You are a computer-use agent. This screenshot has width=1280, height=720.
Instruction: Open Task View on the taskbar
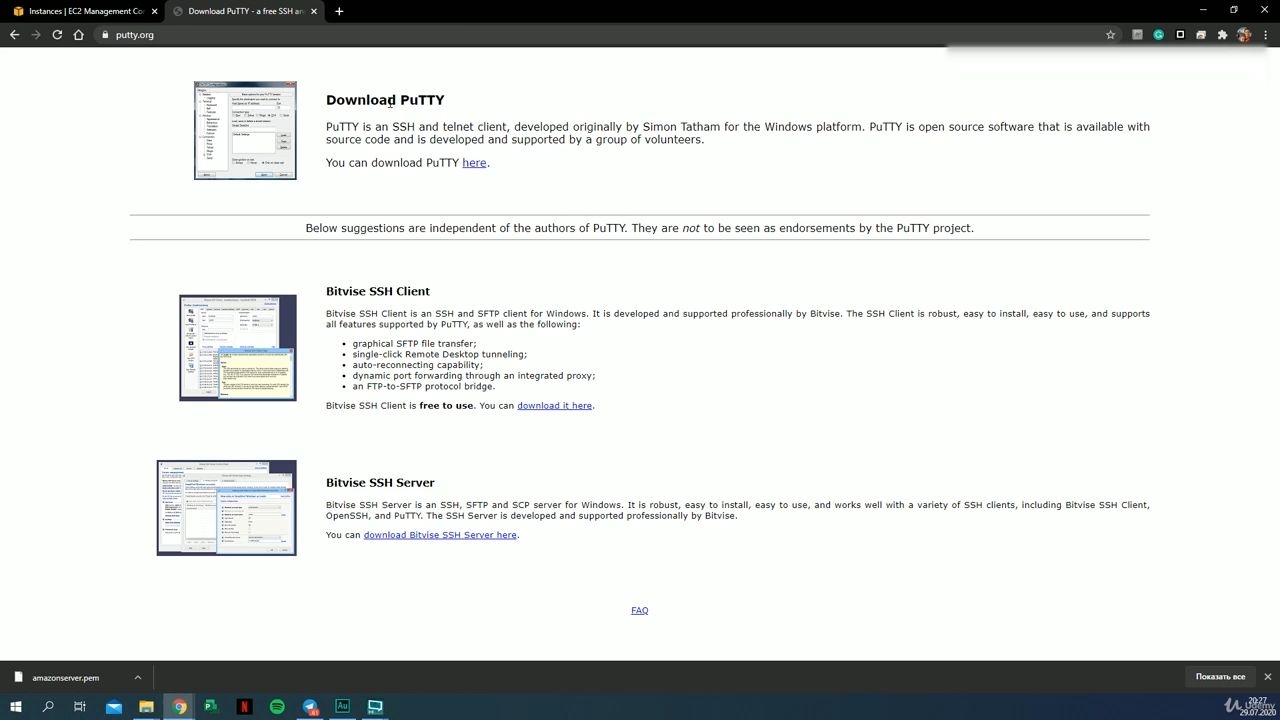pyautogui.click(x=80, y=707)
